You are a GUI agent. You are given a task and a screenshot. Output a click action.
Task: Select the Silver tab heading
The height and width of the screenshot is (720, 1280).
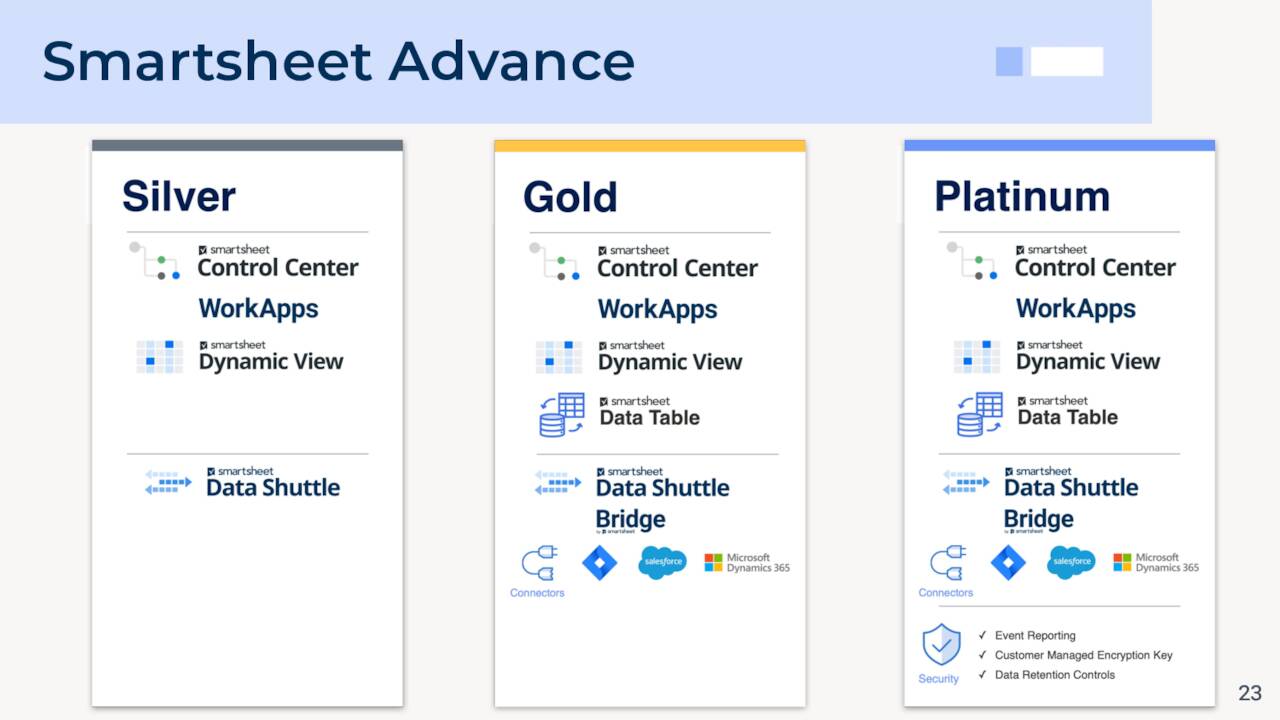tap(178, 196)
